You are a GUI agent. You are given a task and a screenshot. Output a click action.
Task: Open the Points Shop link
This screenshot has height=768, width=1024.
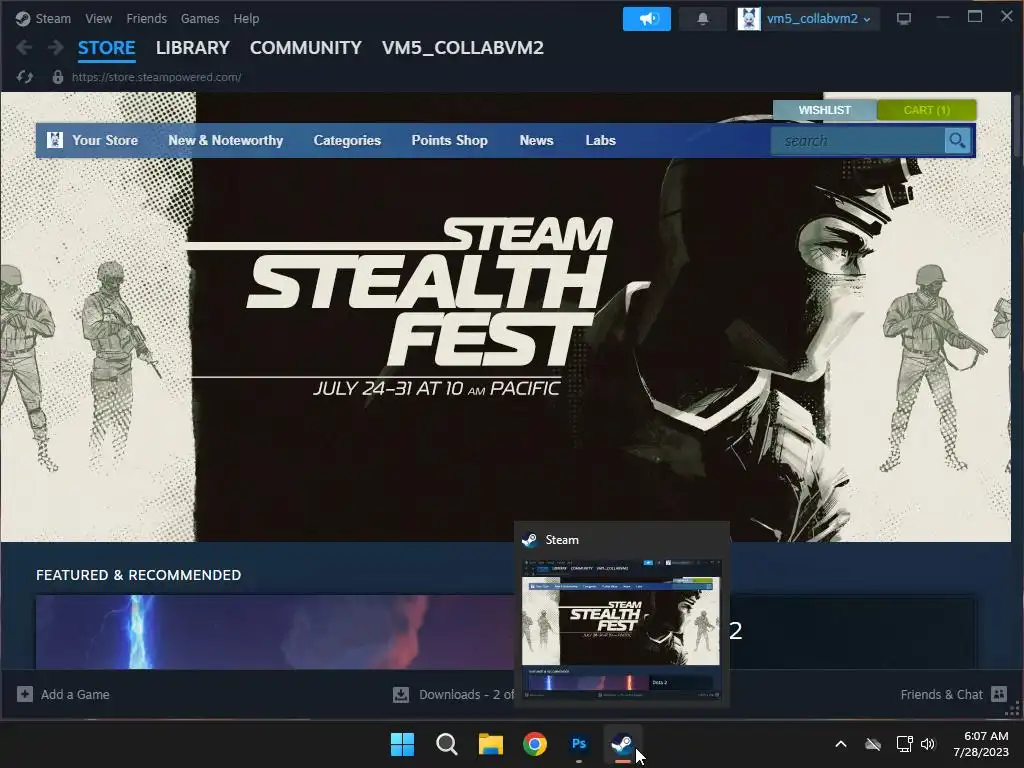pyautogui.click(x=449, y=140)
